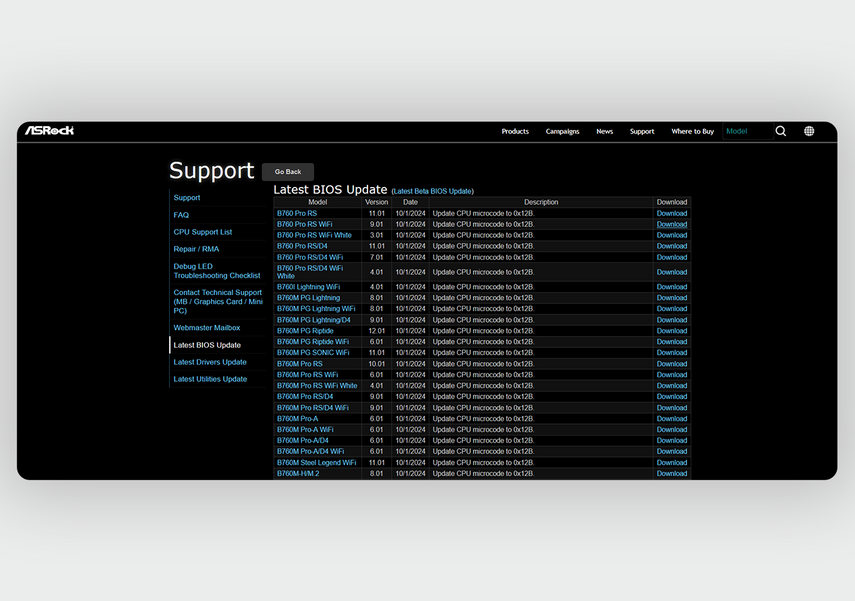855x601 pixels.
Task: Open Latest Utilities Update sidebar link
Action: pos(210,379)
